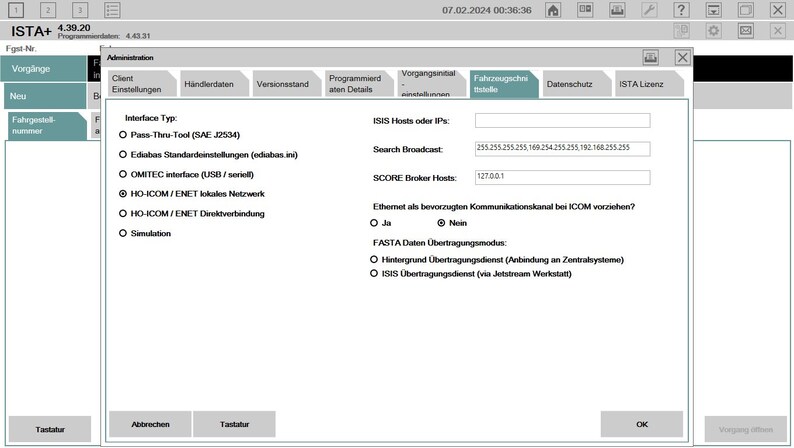Select the Simulation interface type
Screen dimensions: 794x448
click(x=145, y=233)
